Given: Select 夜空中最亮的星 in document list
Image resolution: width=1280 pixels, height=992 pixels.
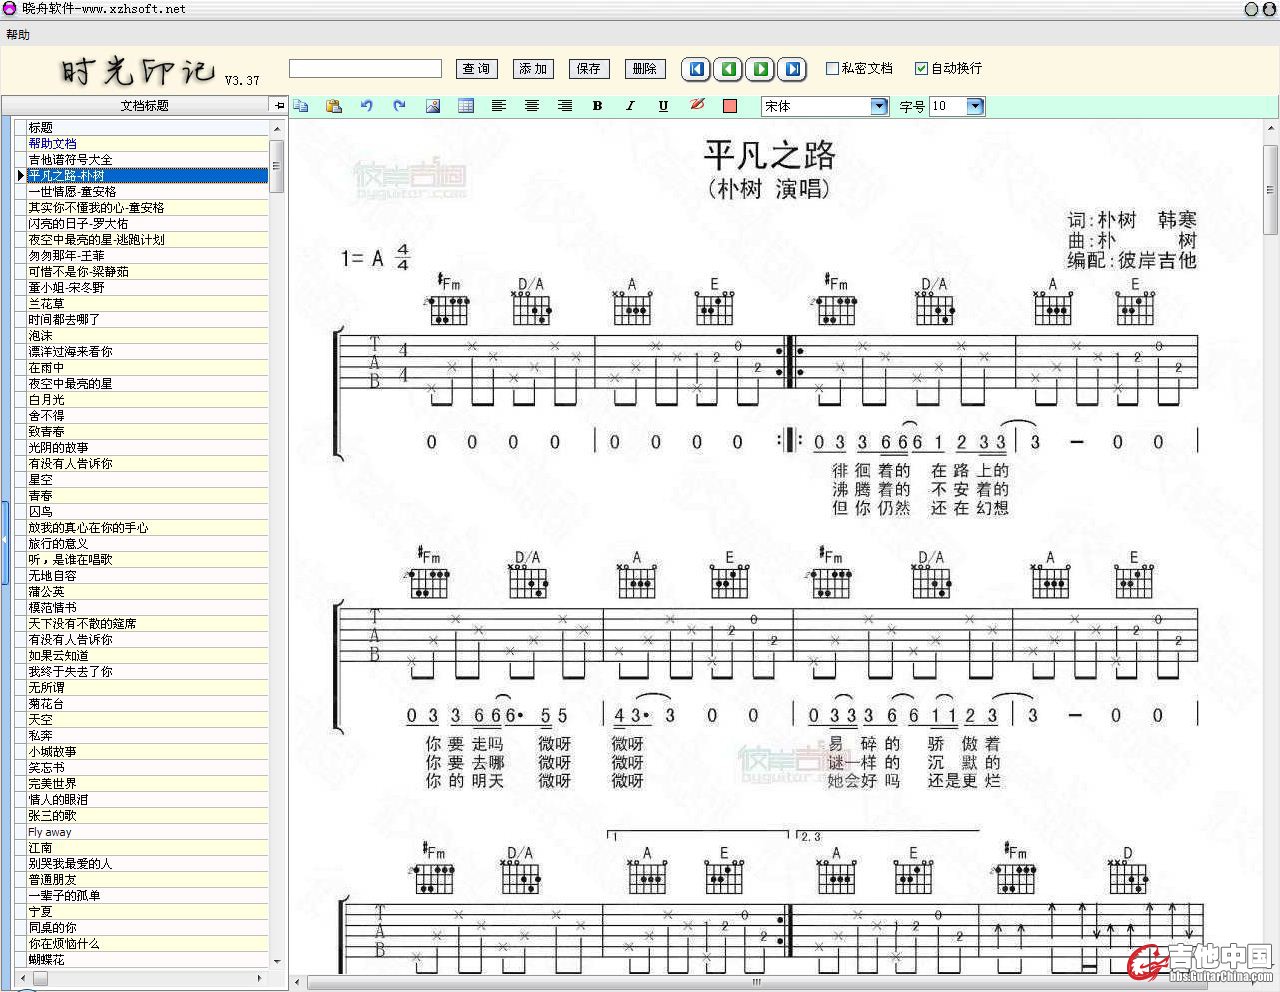Looking at the screenshot, I should [70, 384].
